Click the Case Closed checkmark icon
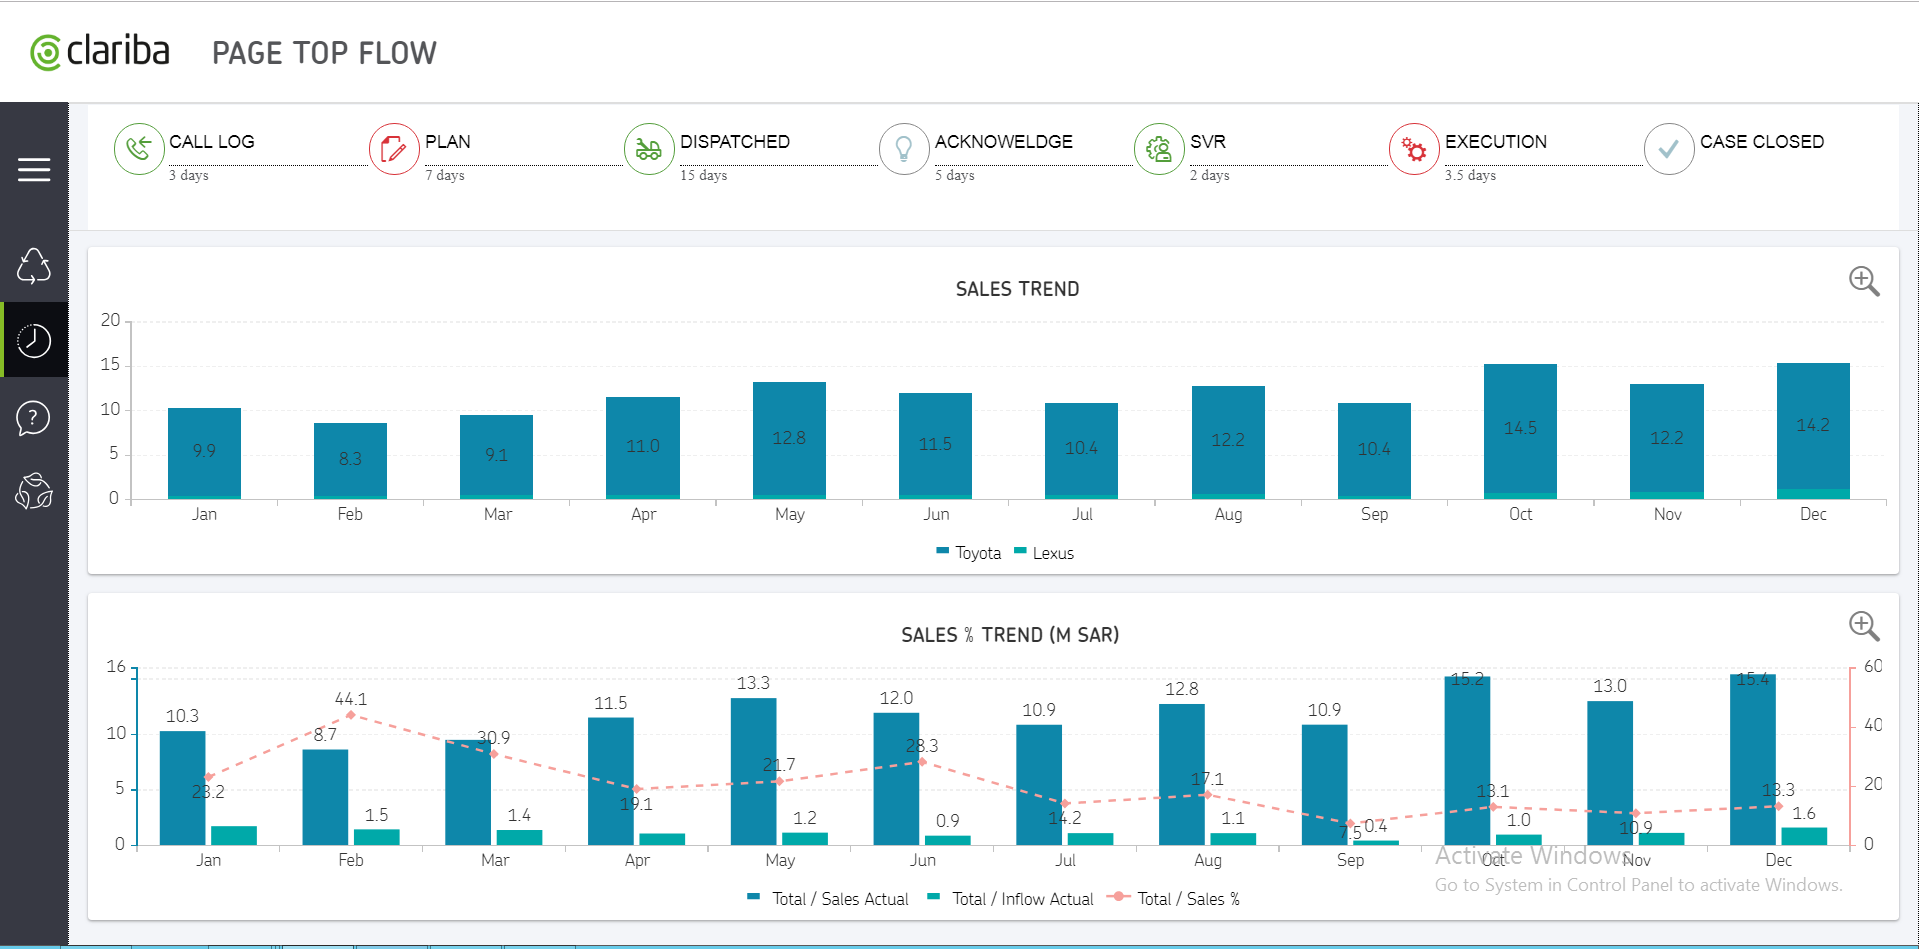This screenshot has height=949, width=1919. [x=1669, y=149]
